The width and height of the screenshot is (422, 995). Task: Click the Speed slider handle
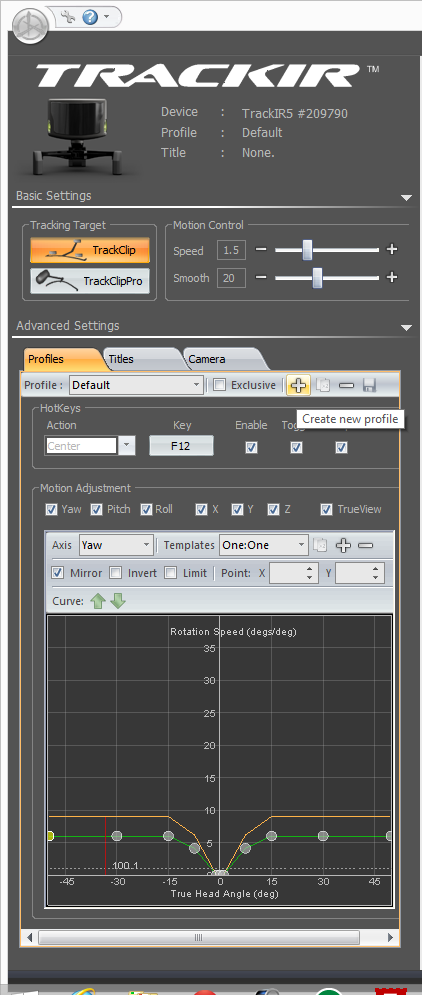pos(307,249)
